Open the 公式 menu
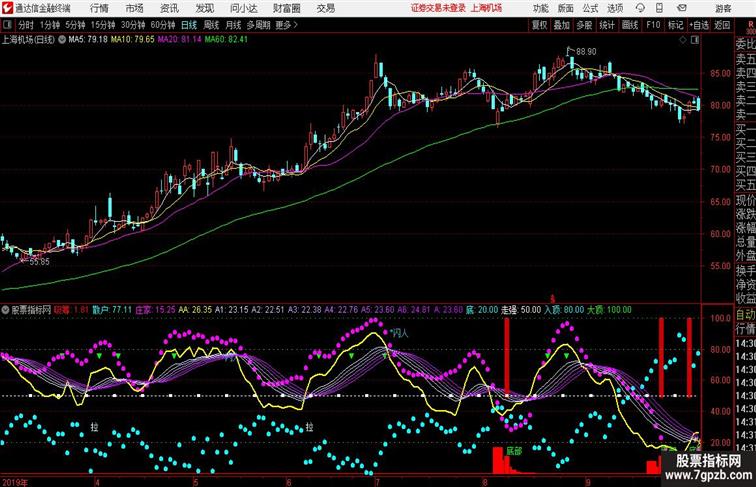Viewport: 756px width, 487px height. click(x=590, y=8)
